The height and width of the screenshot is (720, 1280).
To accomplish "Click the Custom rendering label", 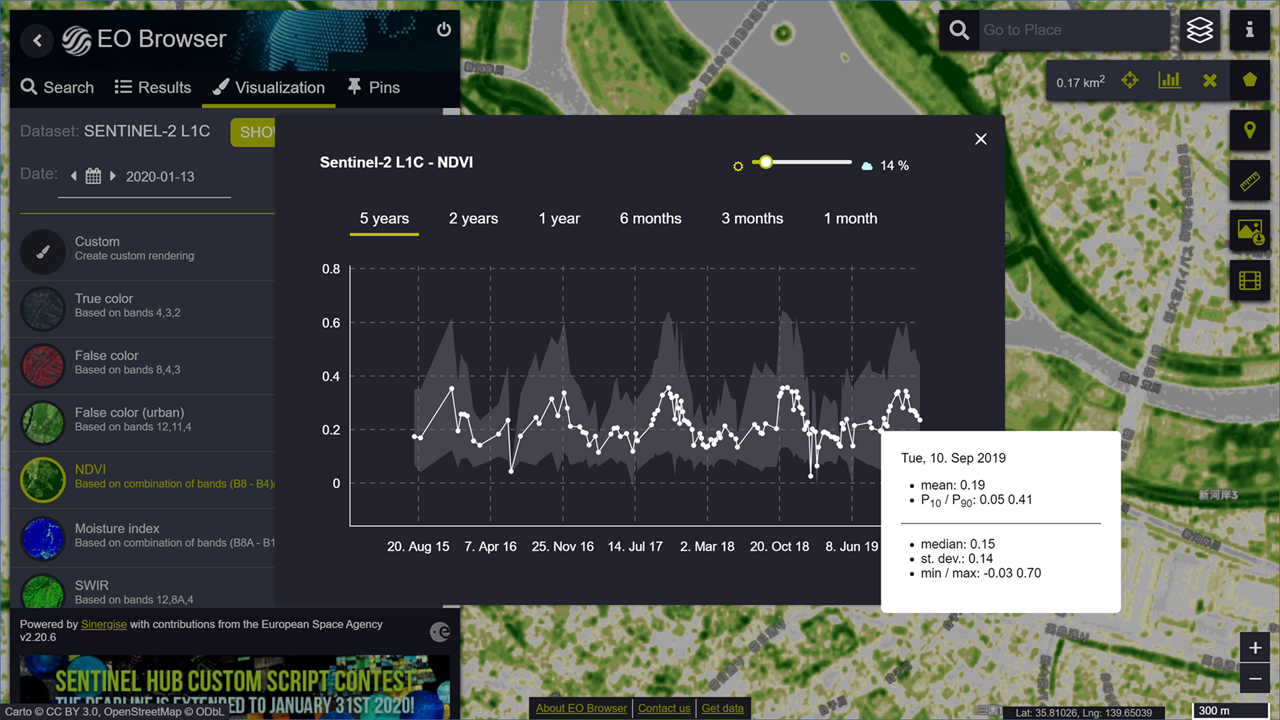I will click(97, 242).
